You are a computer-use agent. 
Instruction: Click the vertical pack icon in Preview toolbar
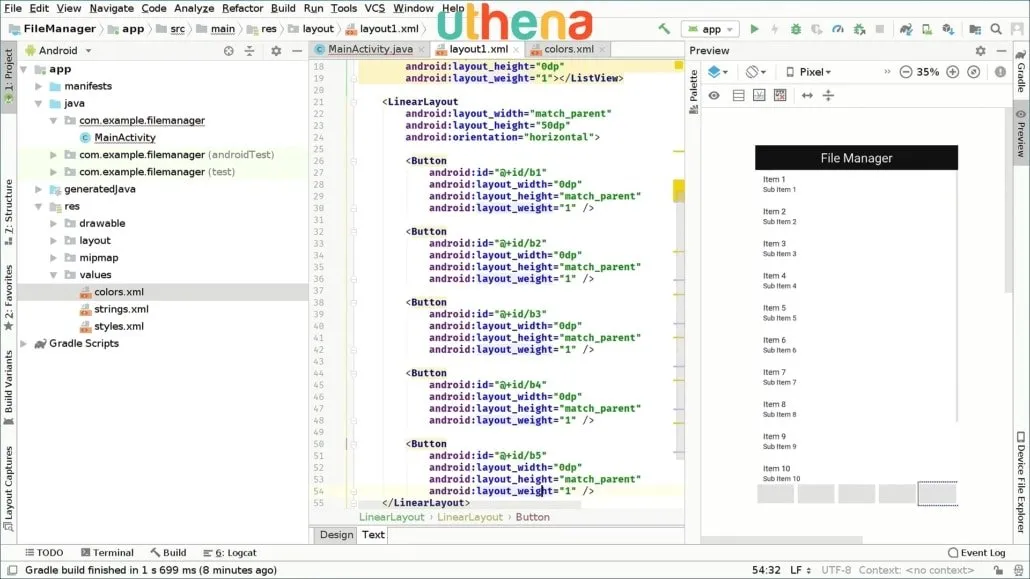point(828,95)
